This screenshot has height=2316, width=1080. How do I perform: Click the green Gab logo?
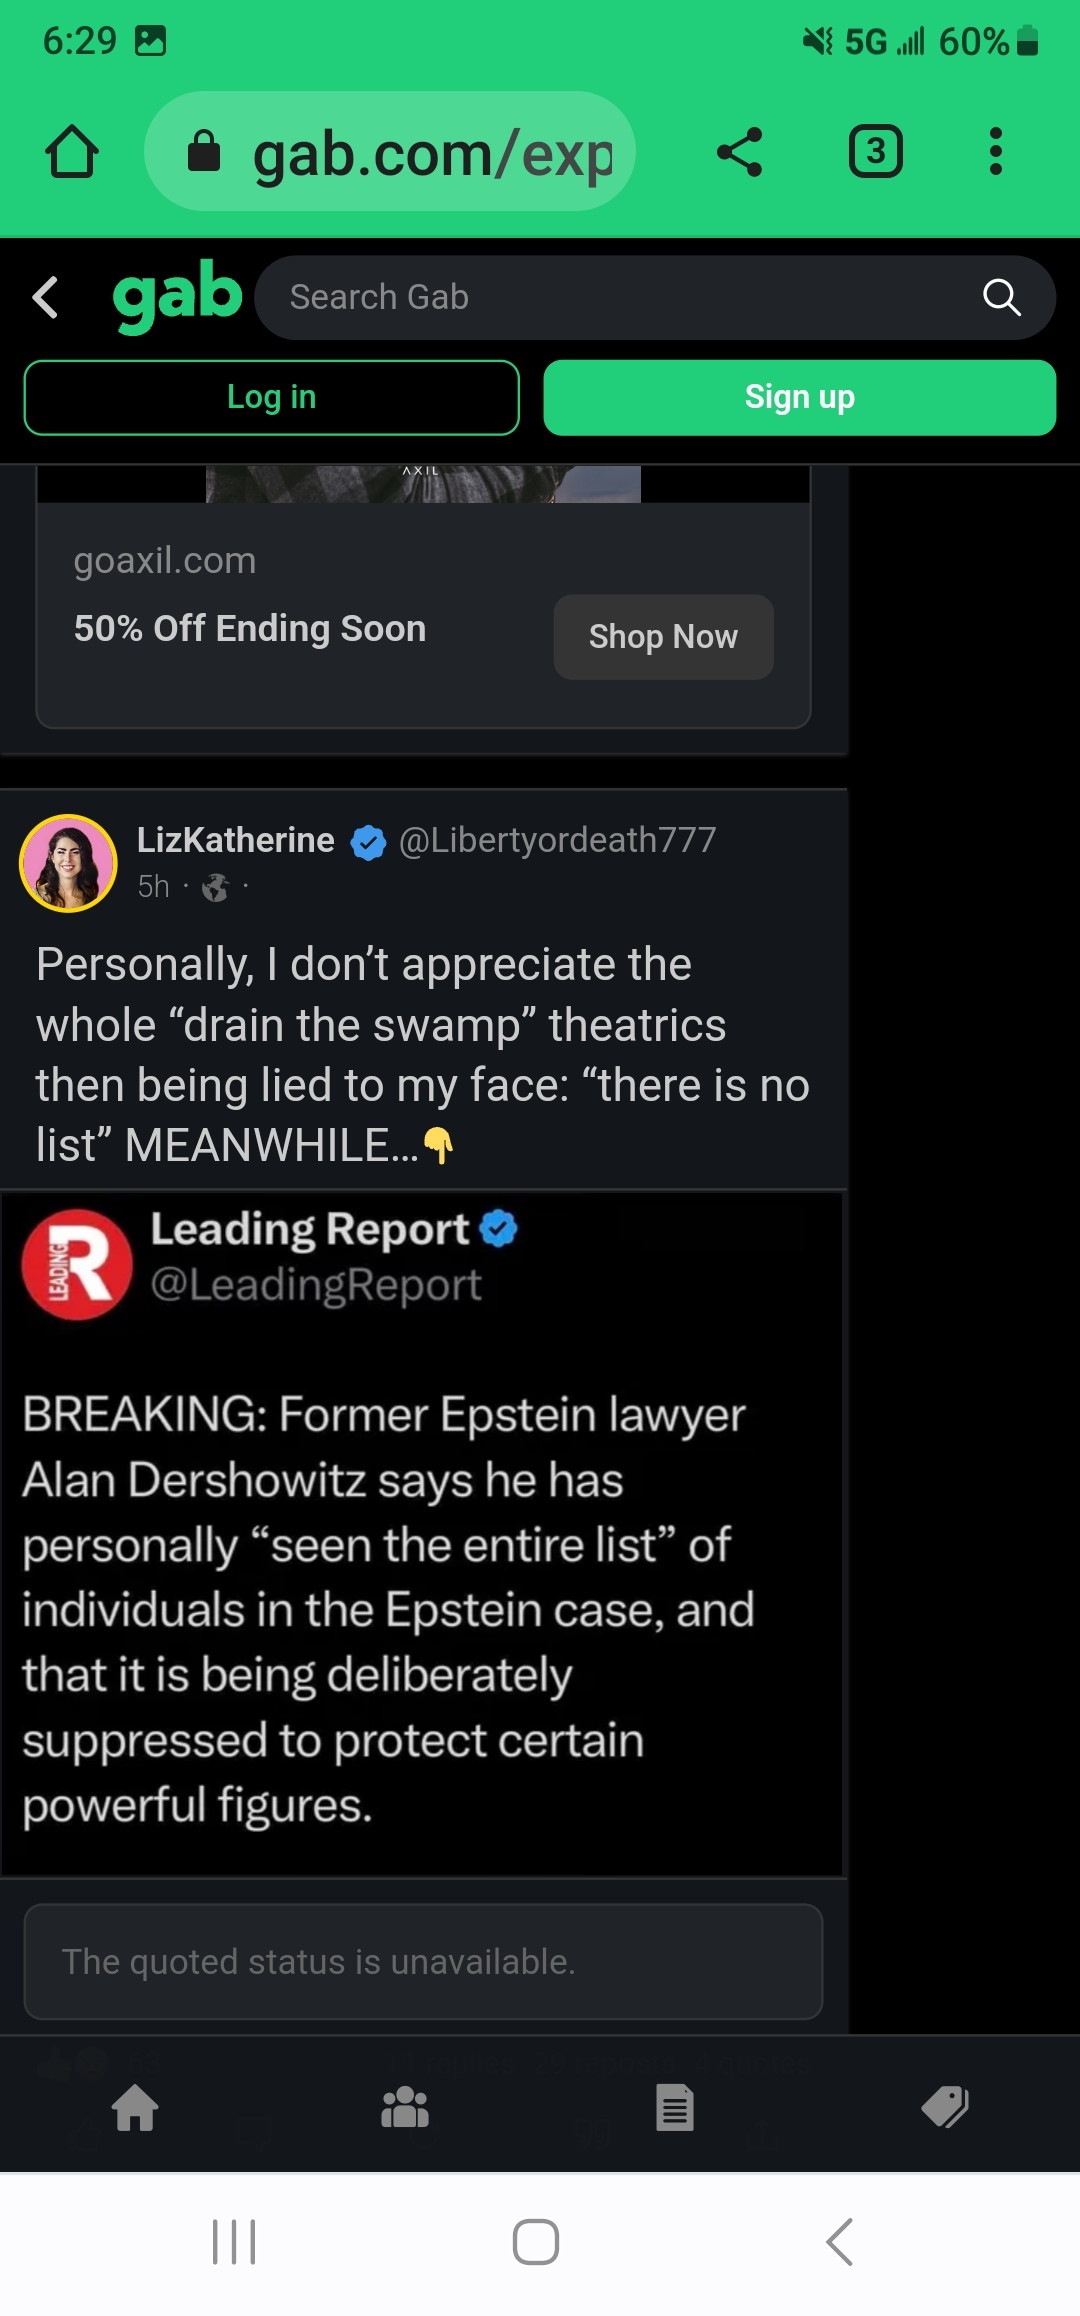tap(177, 296)
